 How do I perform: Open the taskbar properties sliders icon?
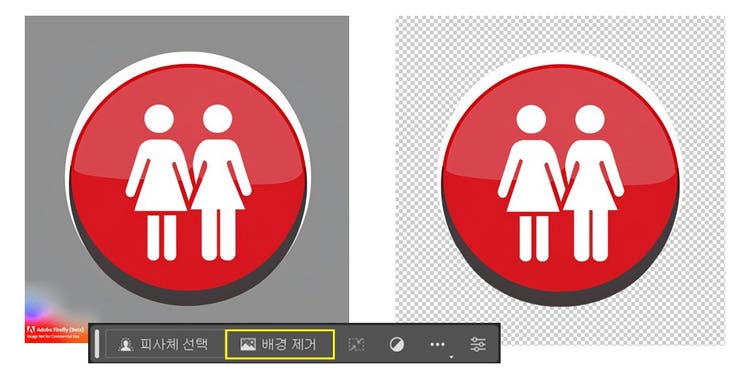(478, 344)
